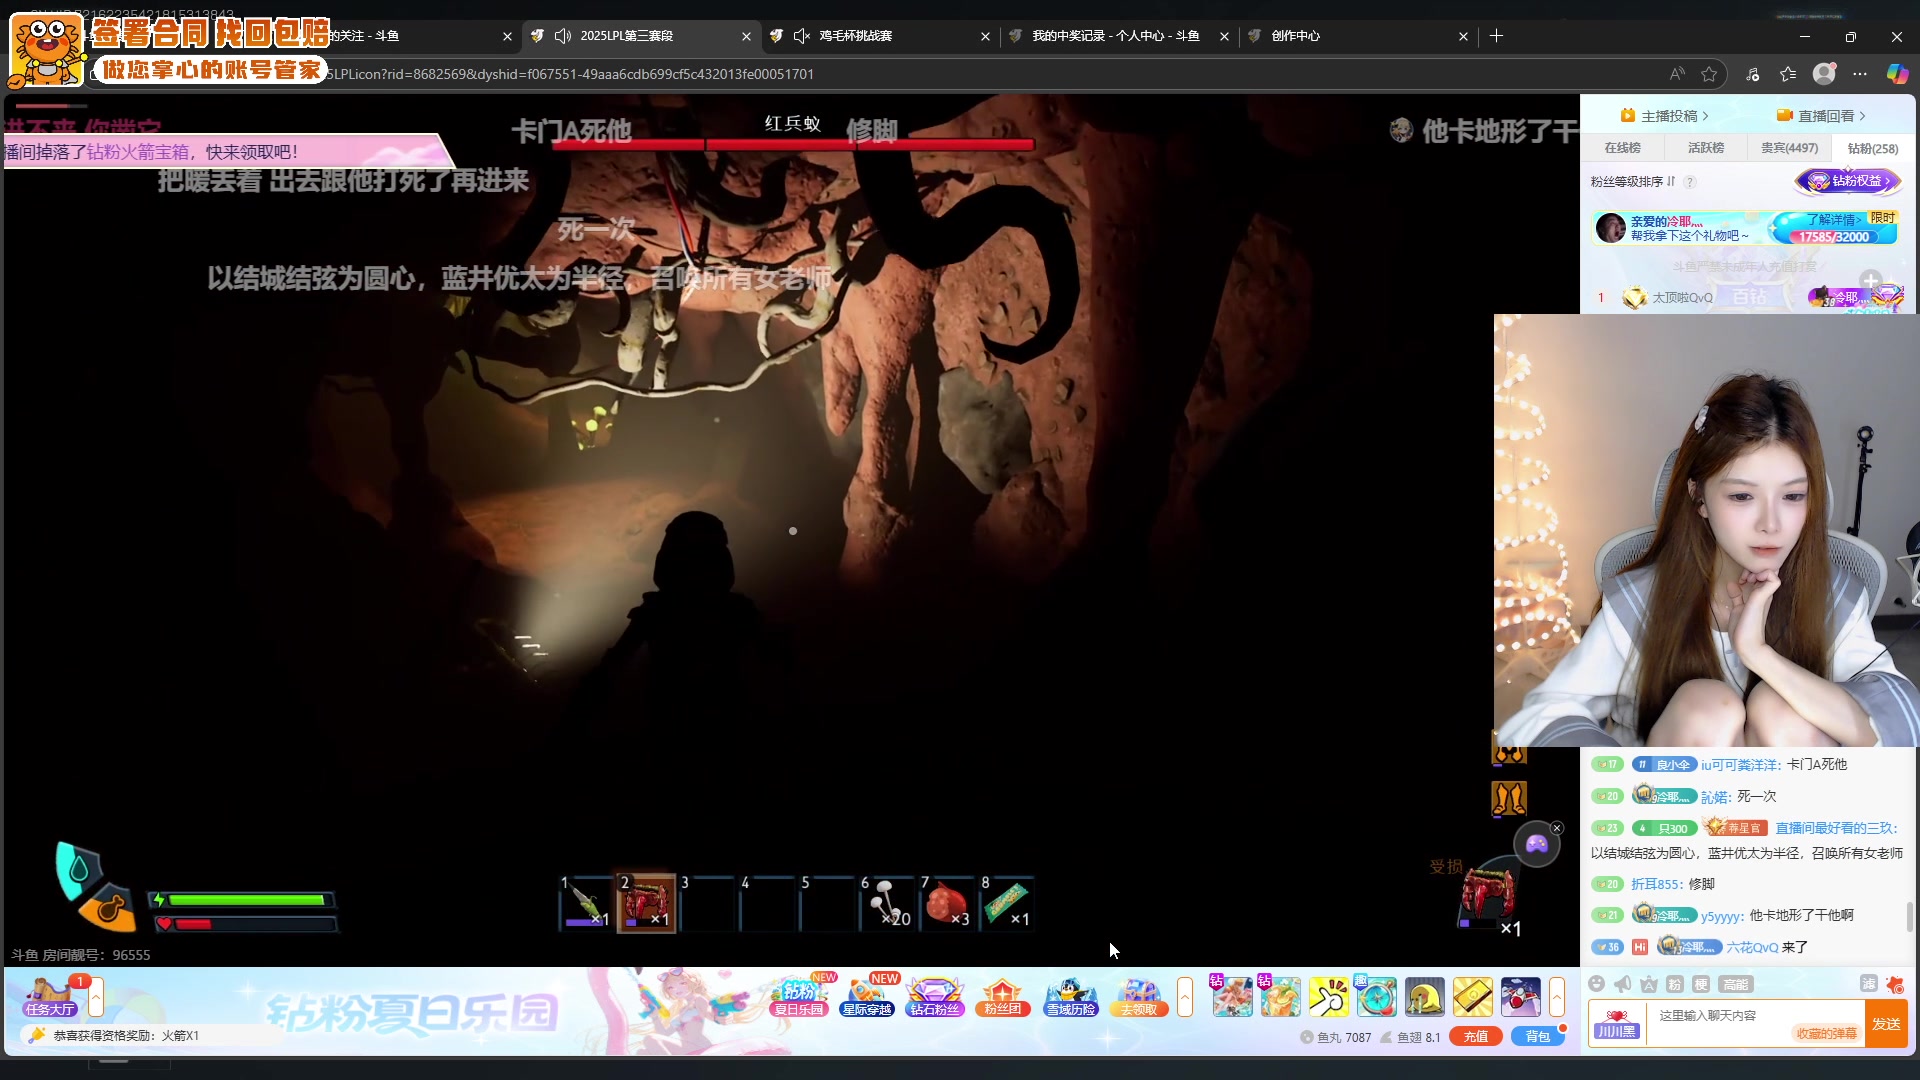1920x1080 pixels.
Task: Open the 星际穿越 activity icon
Action: (x=867, y=996)
